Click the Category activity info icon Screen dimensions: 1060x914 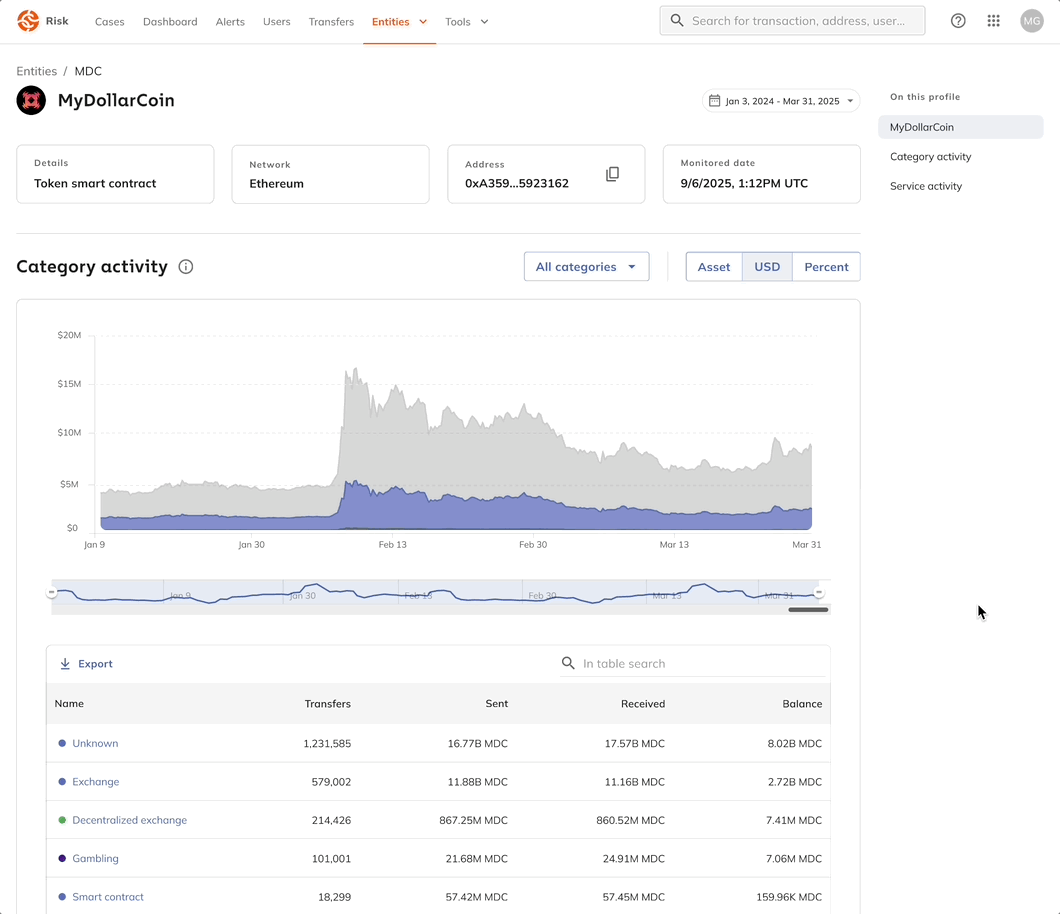click(x=185, y=267)
